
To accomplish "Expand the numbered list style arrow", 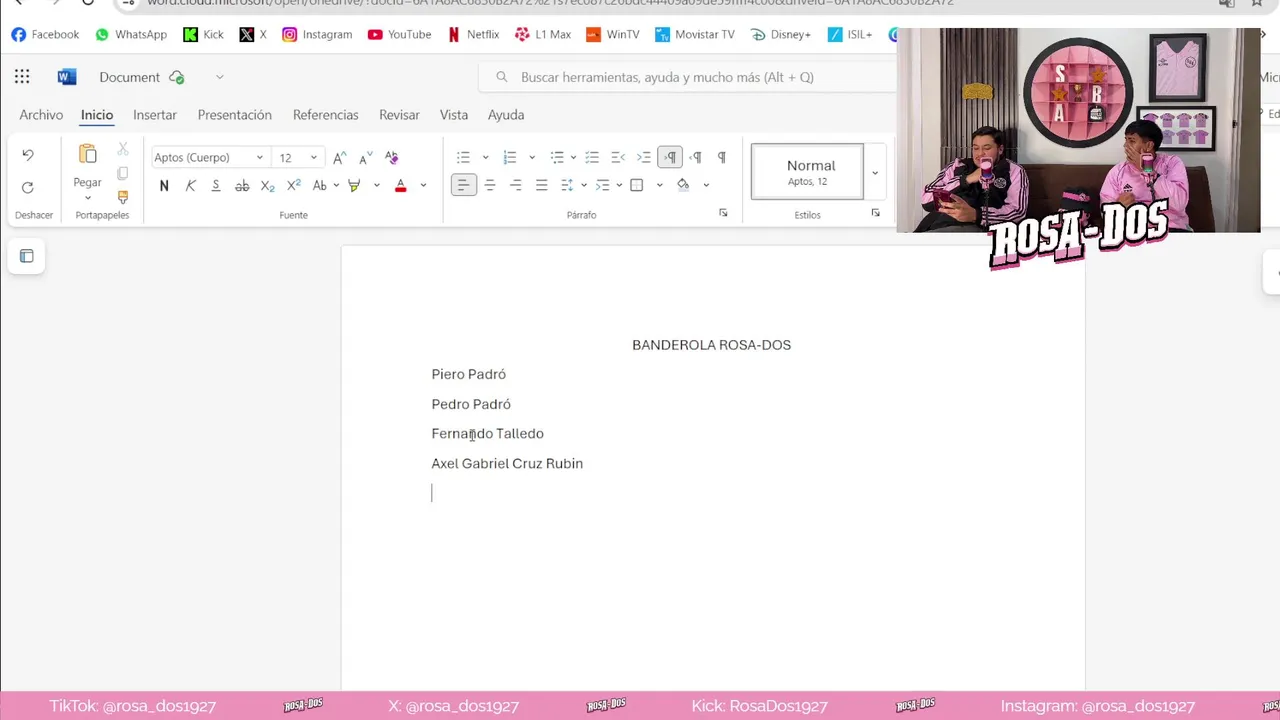I will tap(532, 157).
